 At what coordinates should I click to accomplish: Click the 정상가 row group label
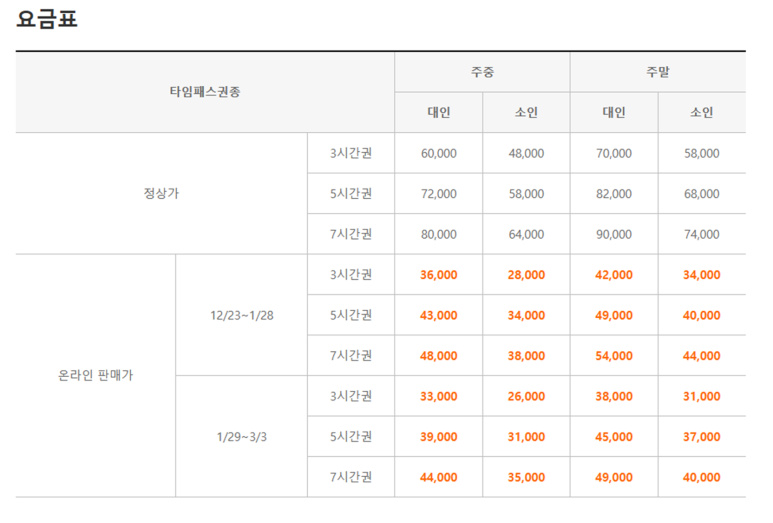[161, 193]
